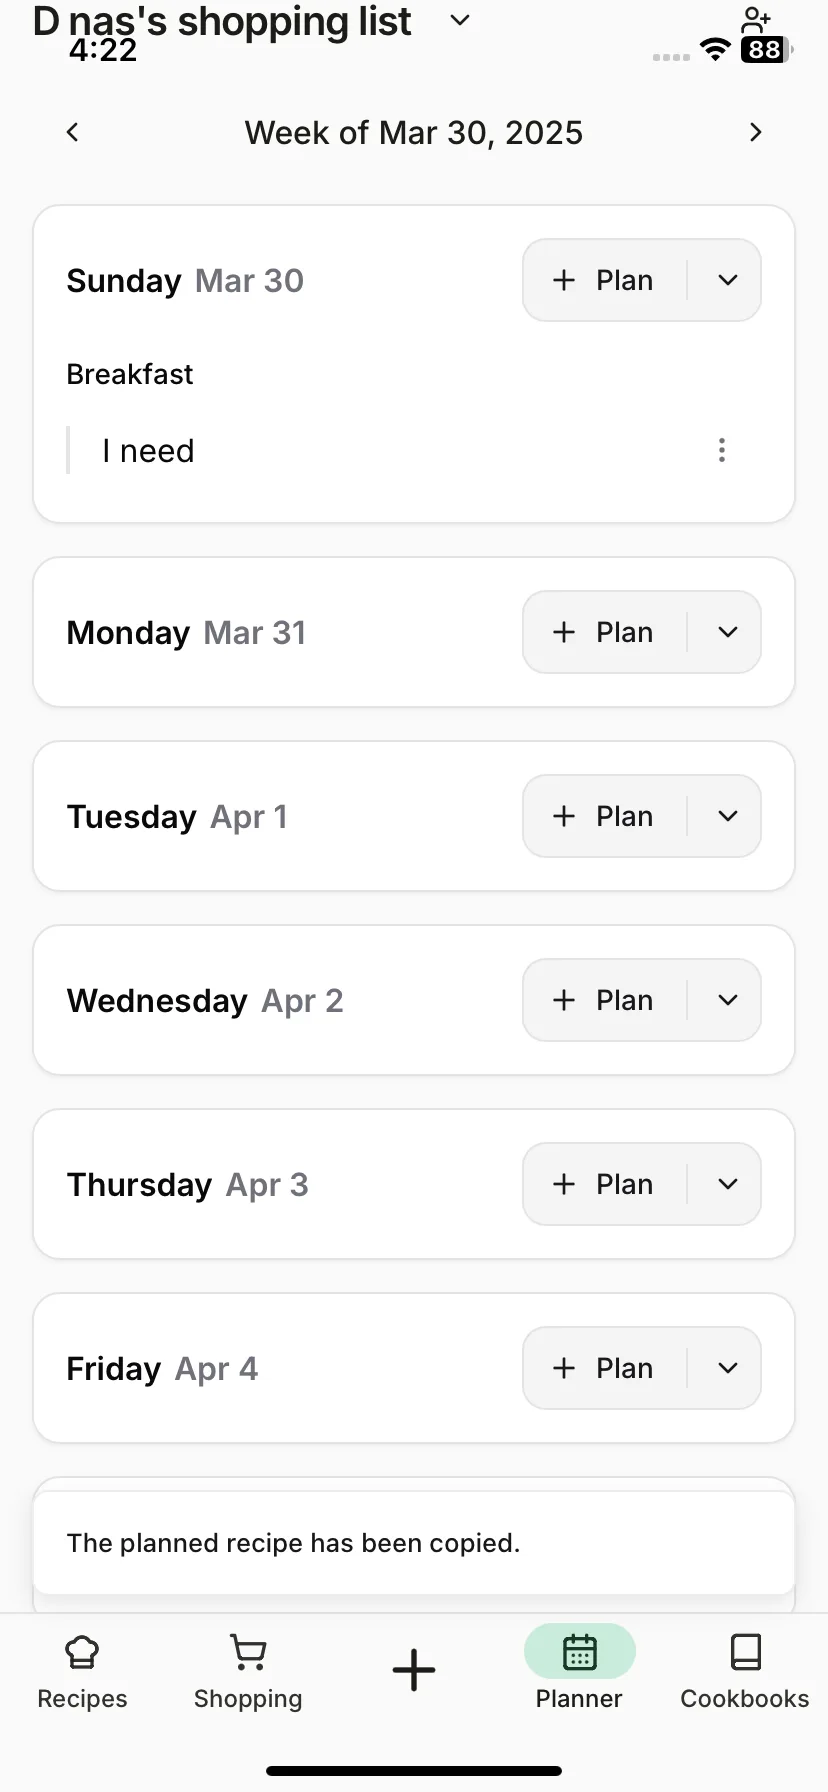Dismiss the planned recipe copied notification

click(x=414, y=1543)
